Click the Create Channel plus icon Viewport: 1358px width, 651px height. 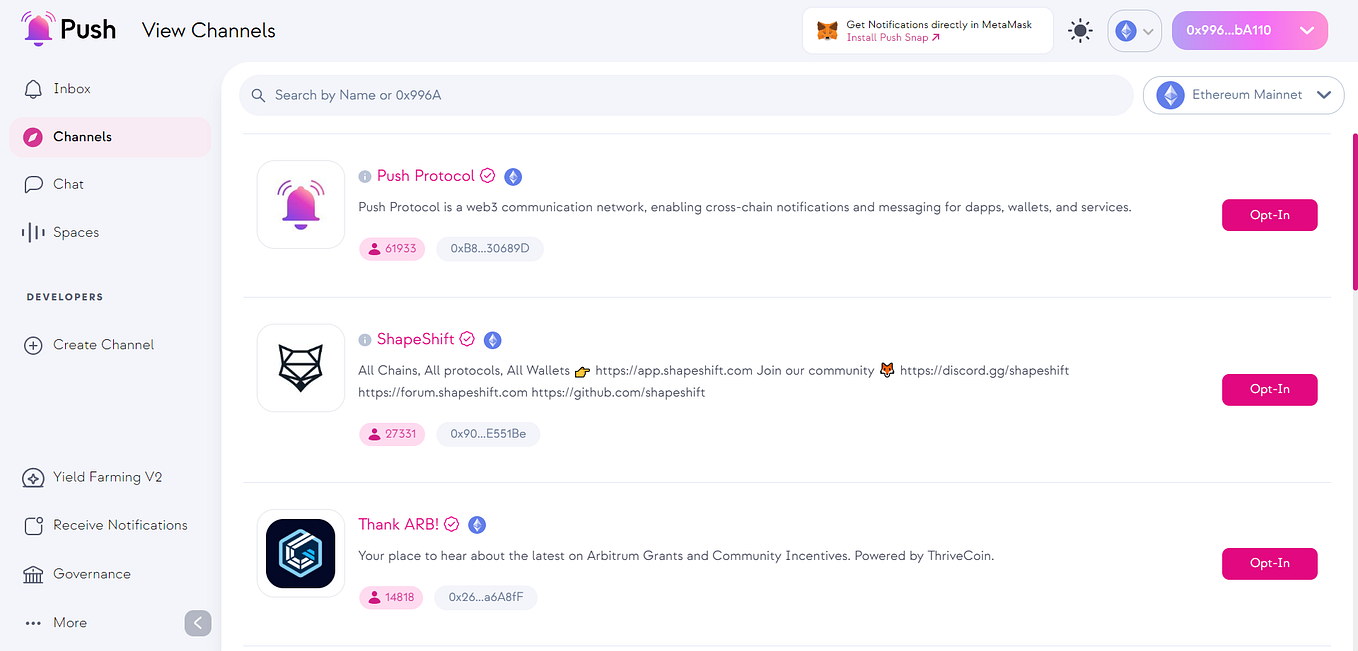tap(32, 344)
